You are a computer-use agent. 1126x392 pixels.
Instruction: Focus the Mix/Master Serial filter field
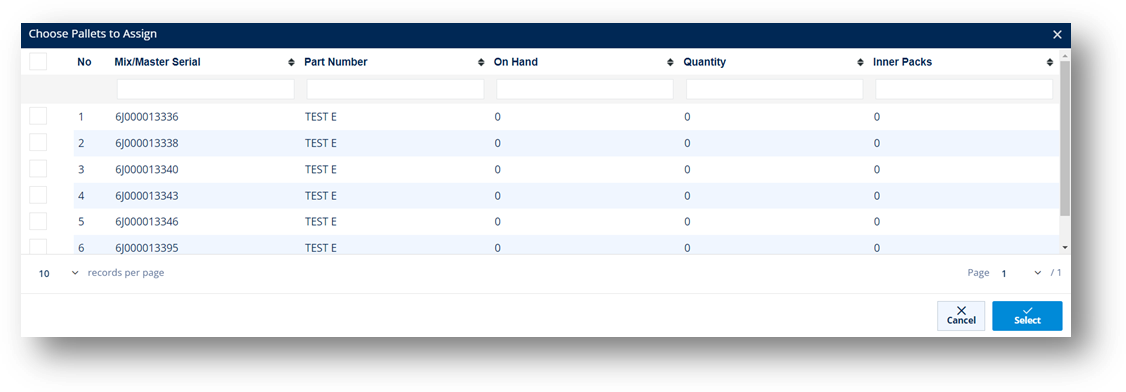click(x=205, y=89)
